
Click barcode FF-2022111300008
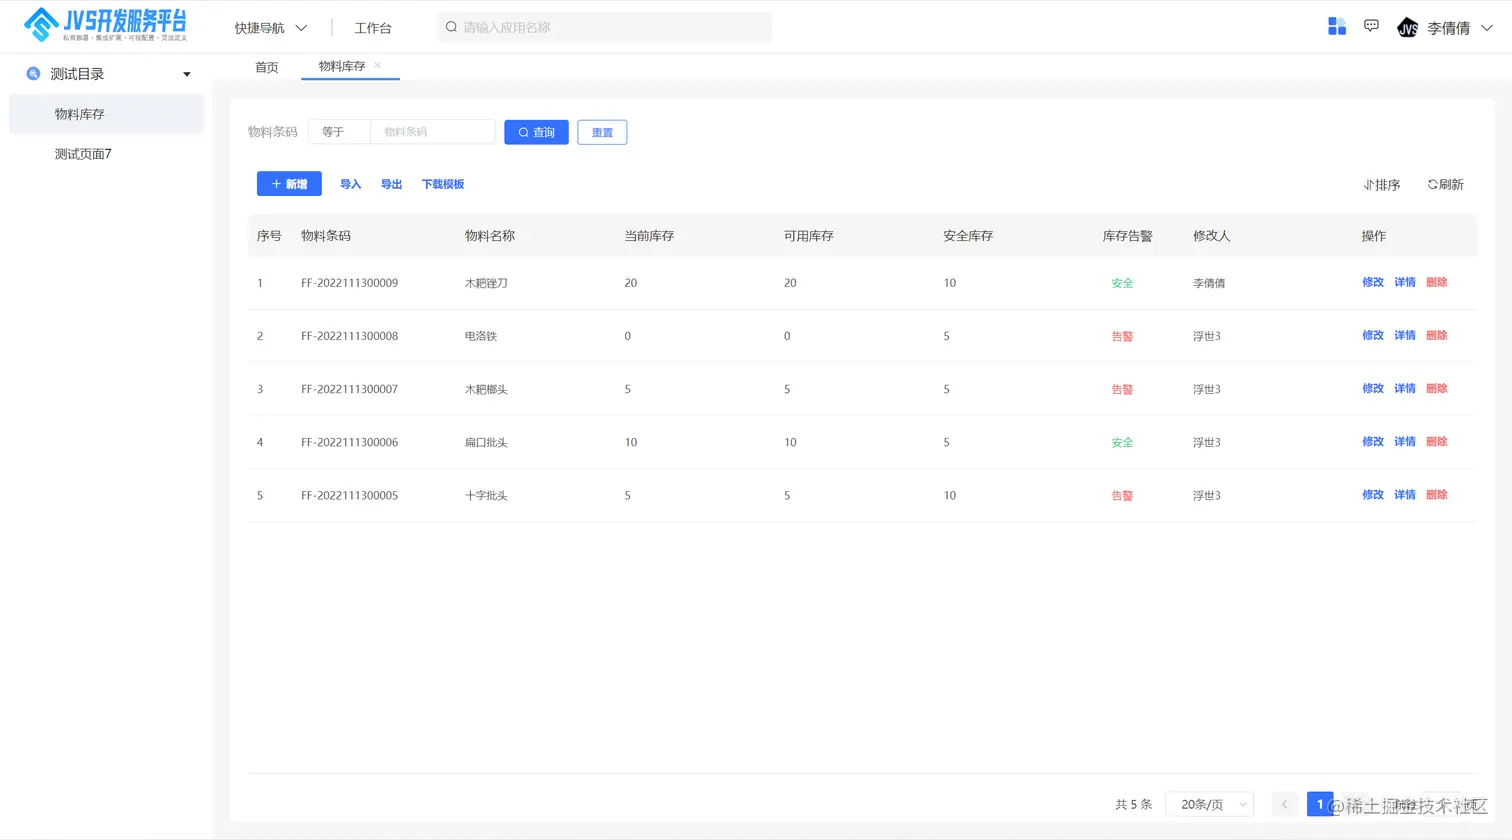coord(349,336)
